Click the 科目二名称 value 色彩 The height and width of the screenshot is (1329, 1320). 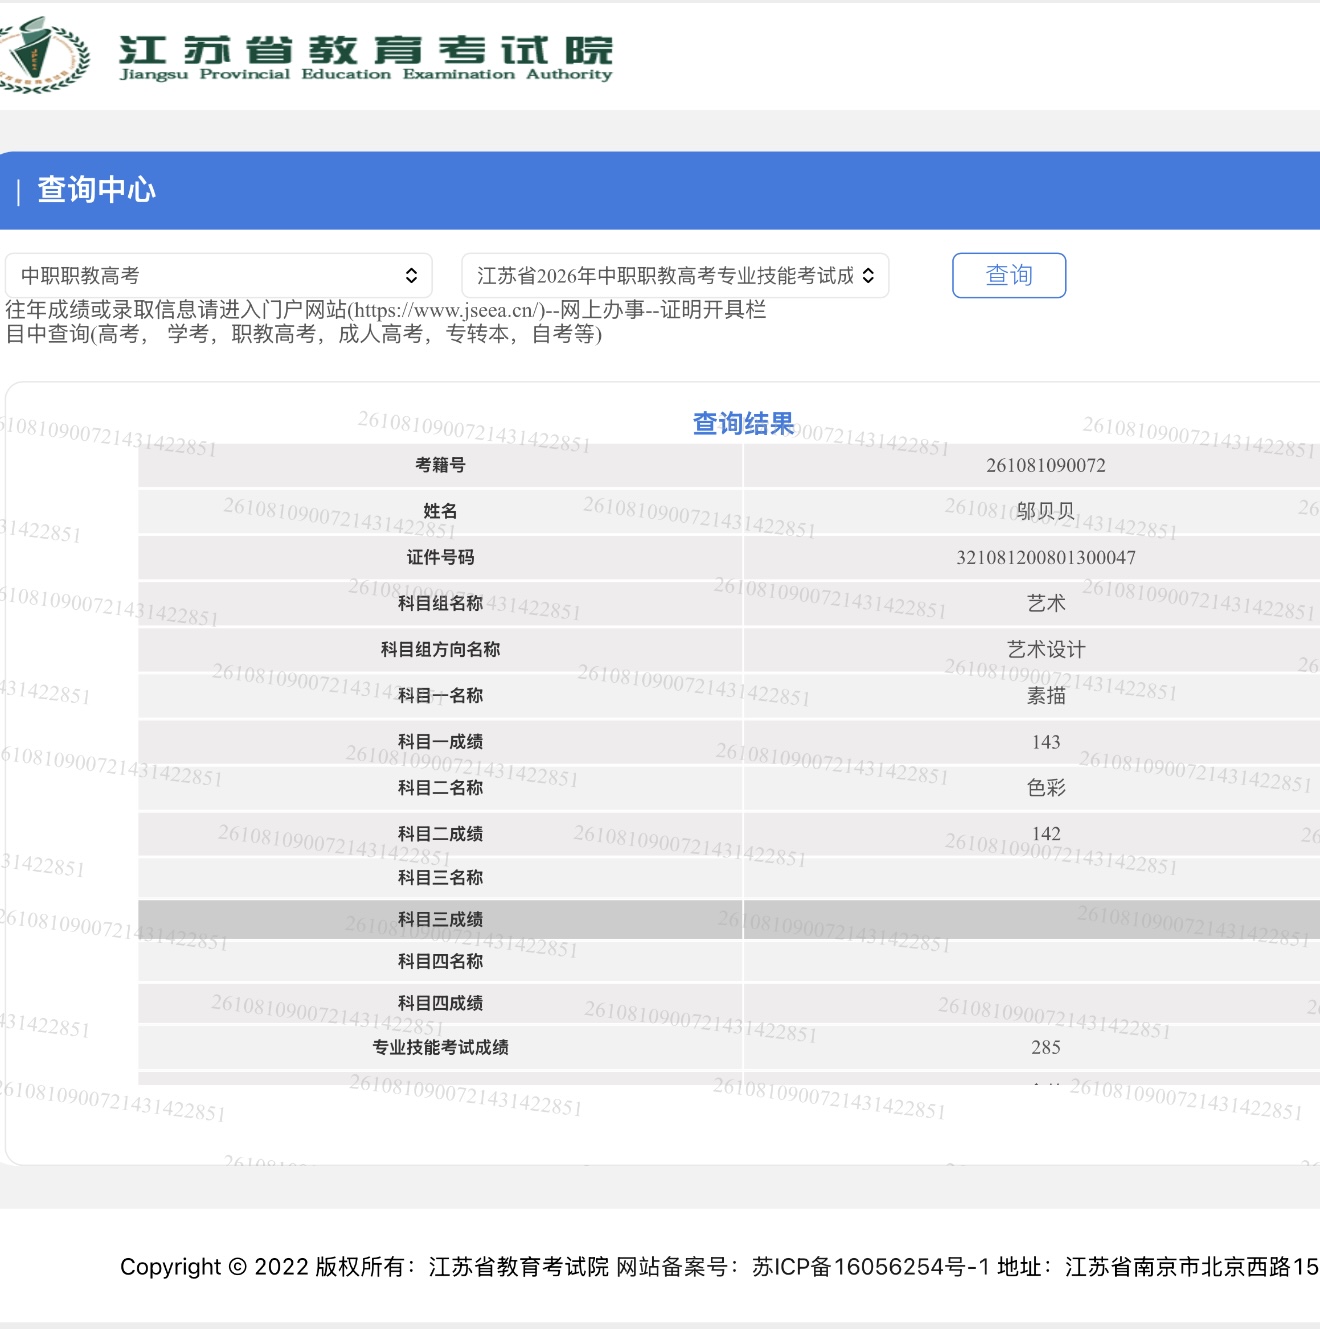tap(1046, 788)
